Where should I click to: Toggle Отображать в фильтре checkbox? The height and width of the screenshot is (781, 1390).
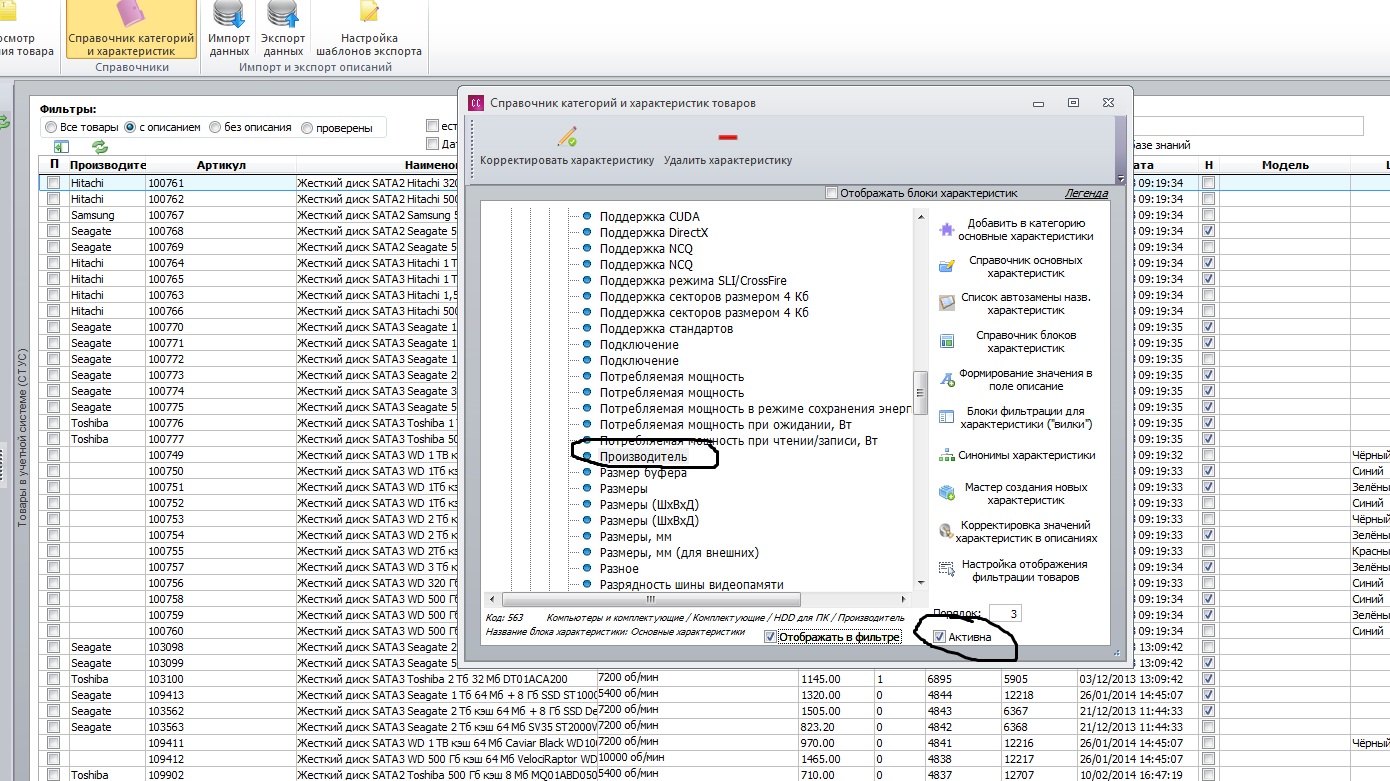[770, 637]
